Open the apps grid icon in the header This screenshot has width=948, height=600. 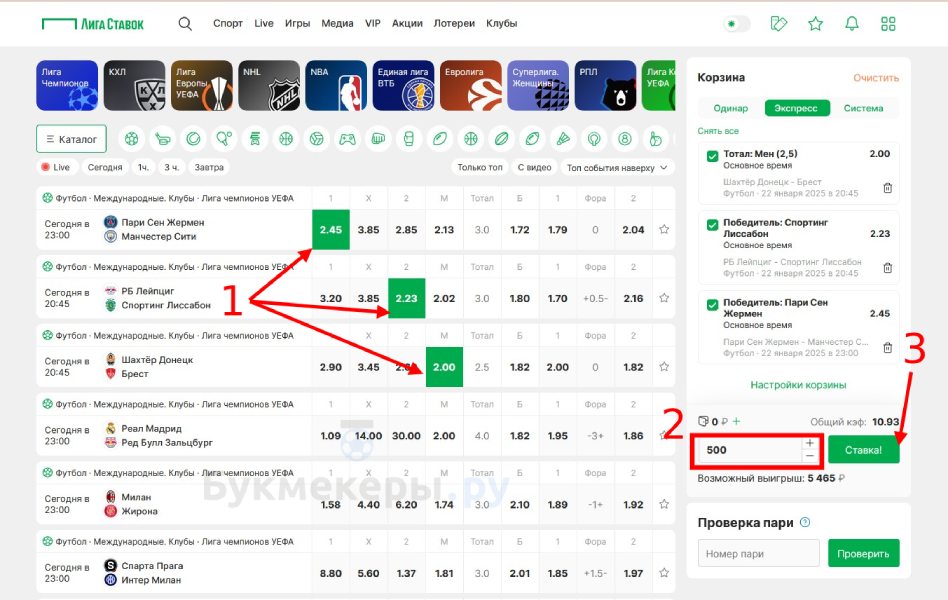pos(888,24)
